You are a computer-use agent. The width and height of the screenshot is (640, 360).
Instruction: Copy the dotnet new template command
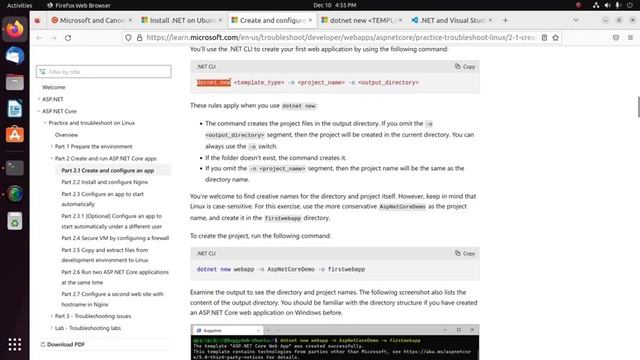point(465,67)
